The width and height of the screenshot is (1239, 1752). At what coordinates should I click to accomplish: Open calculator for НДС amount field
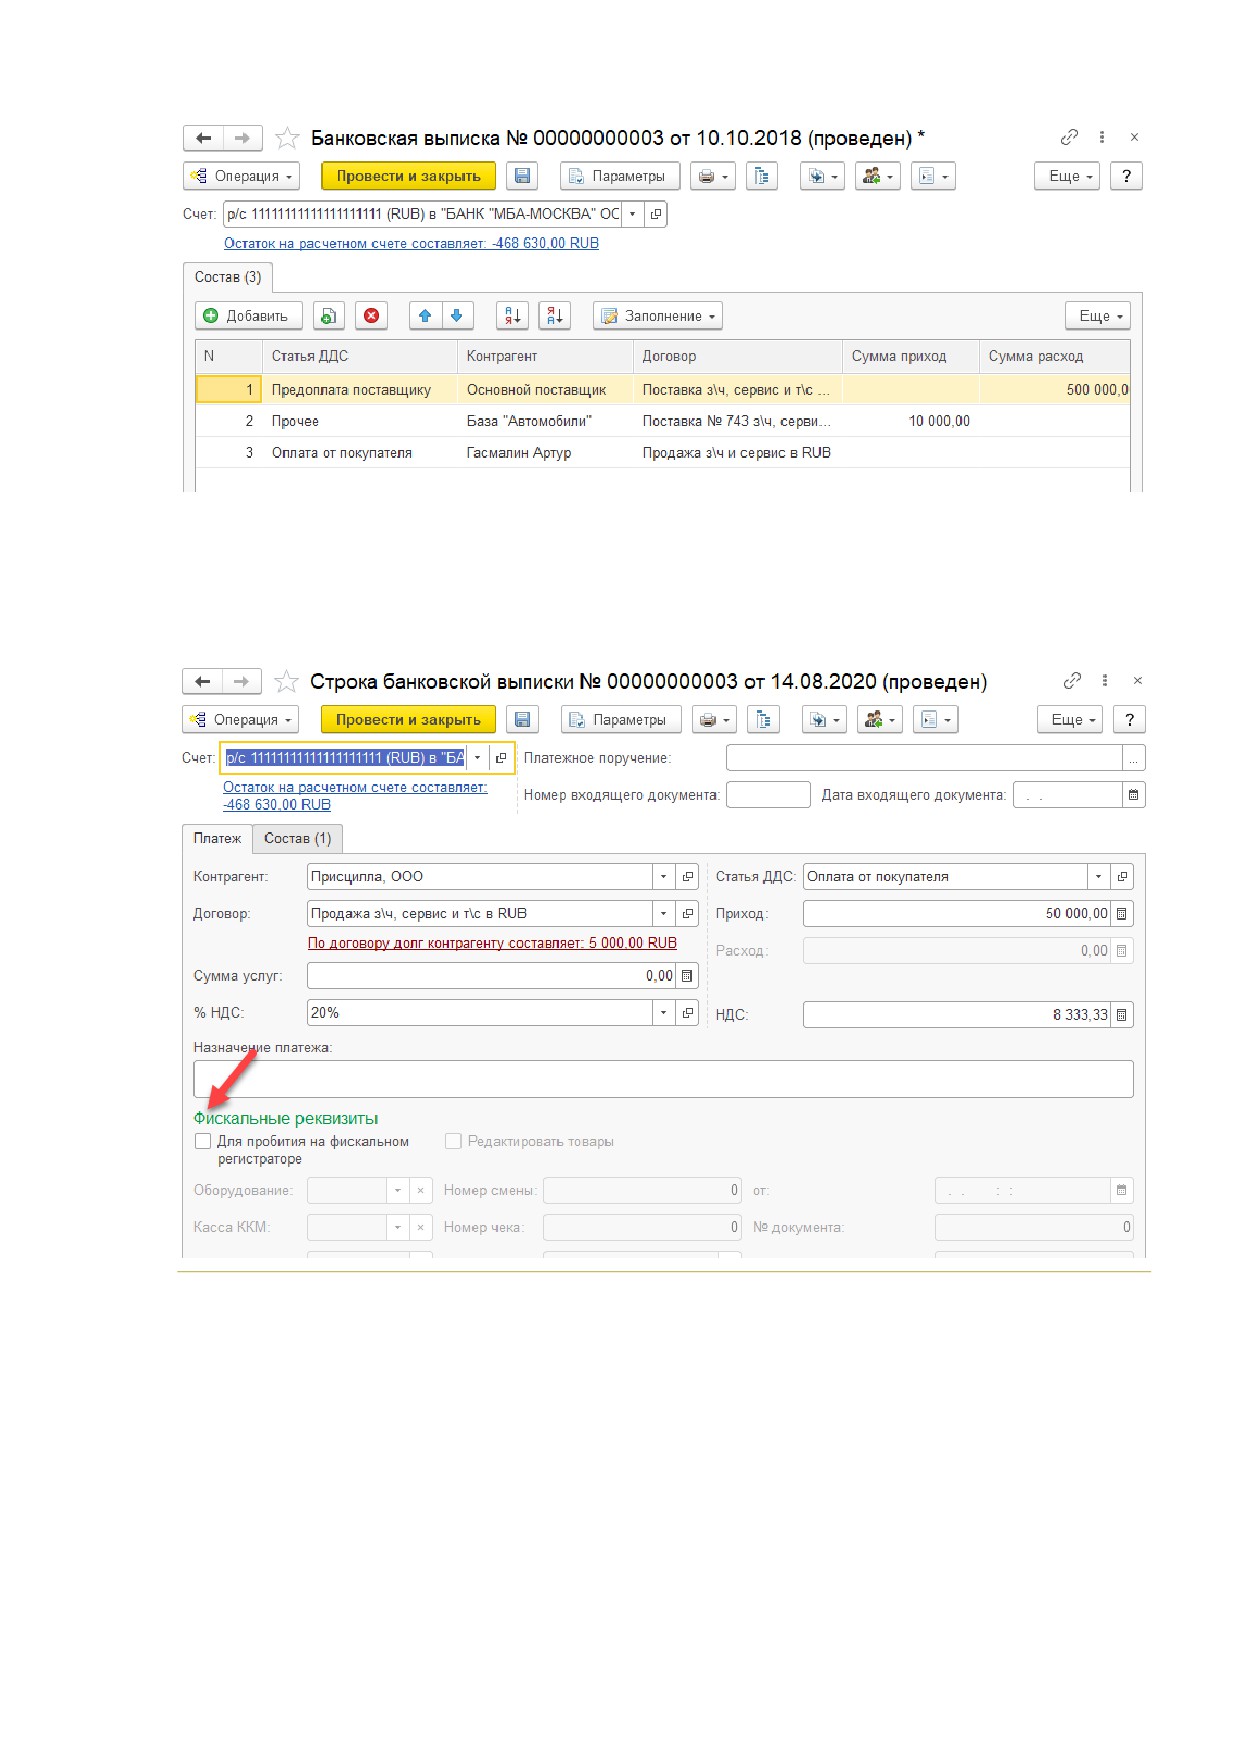(x=1121, y=1015)
